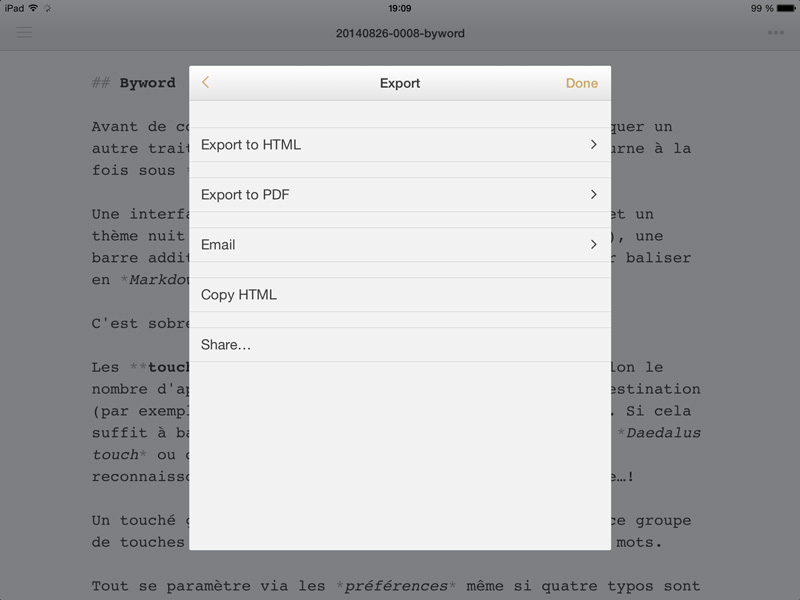Image resolution: width=800 pixels, height=600 pixels.
Task: Open the Email export option
Action: click(x=400, y=244)
